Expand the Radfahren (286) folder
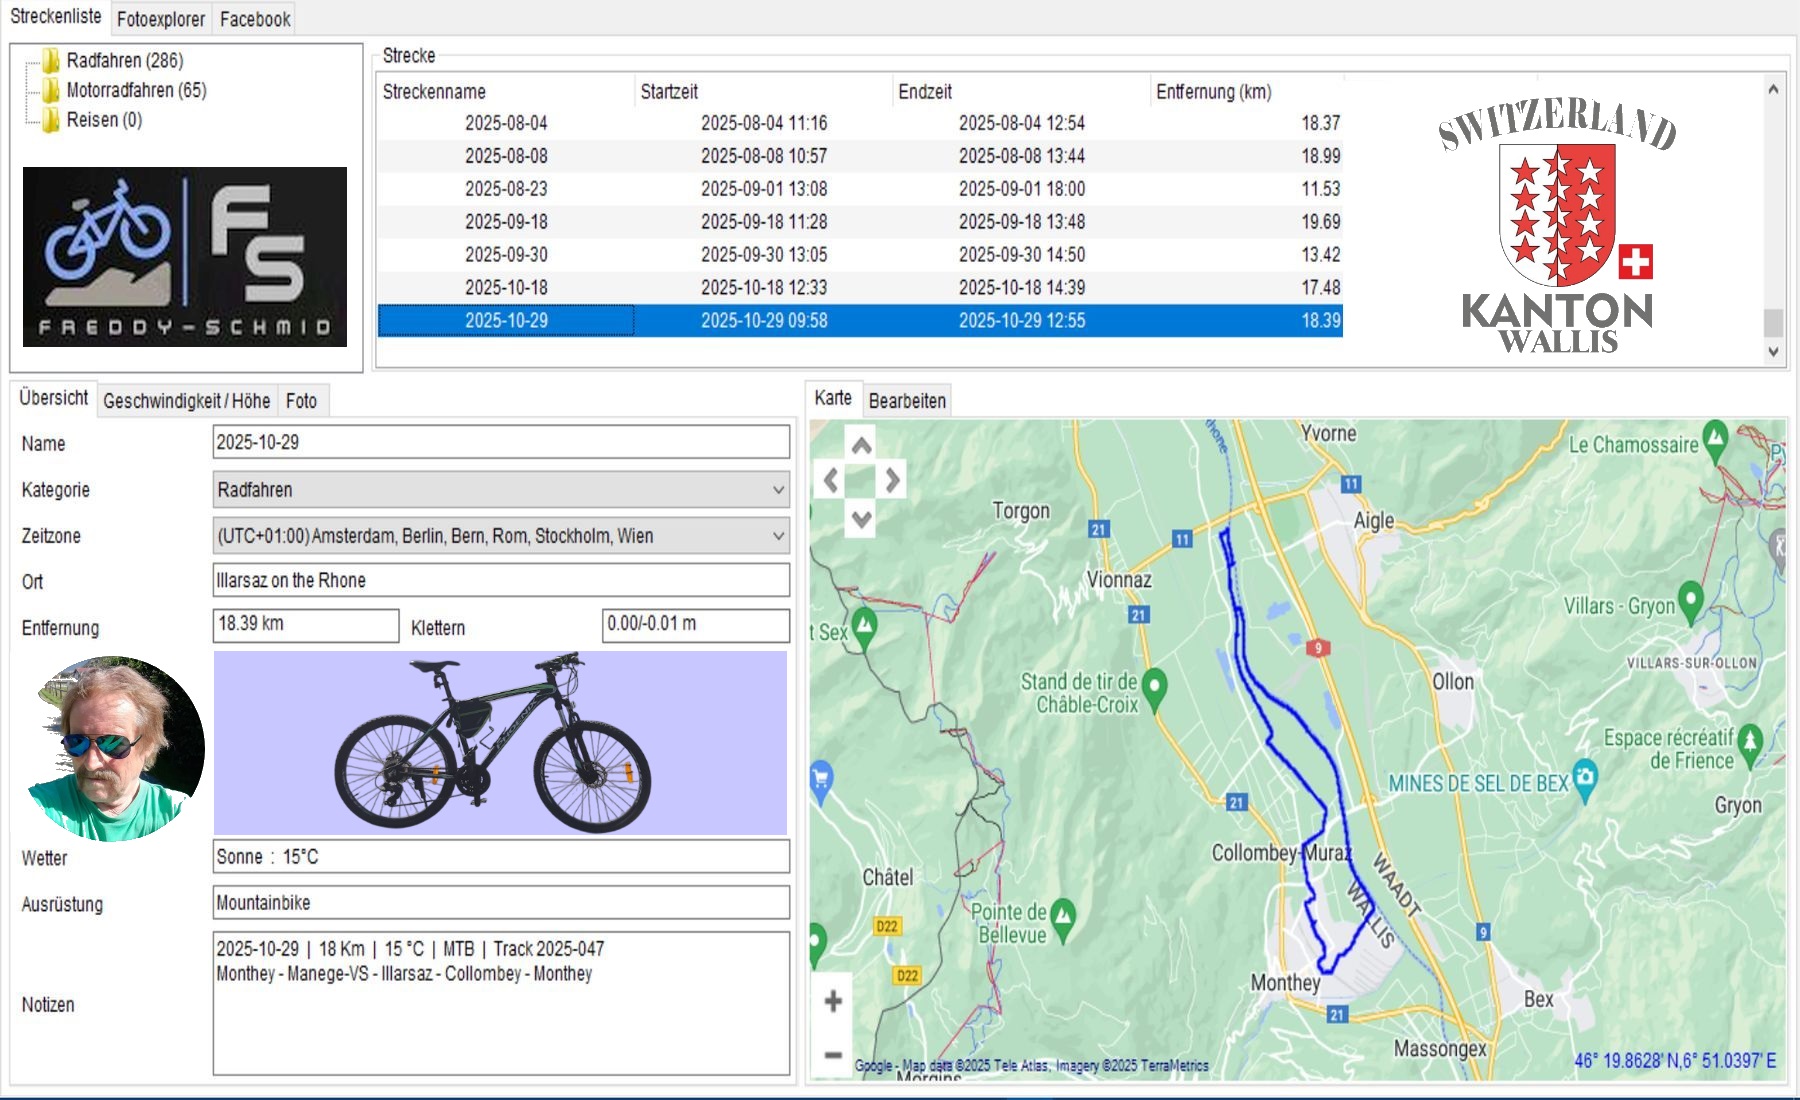Viewport: 1800px width, 1100px height. coord(124,61)
